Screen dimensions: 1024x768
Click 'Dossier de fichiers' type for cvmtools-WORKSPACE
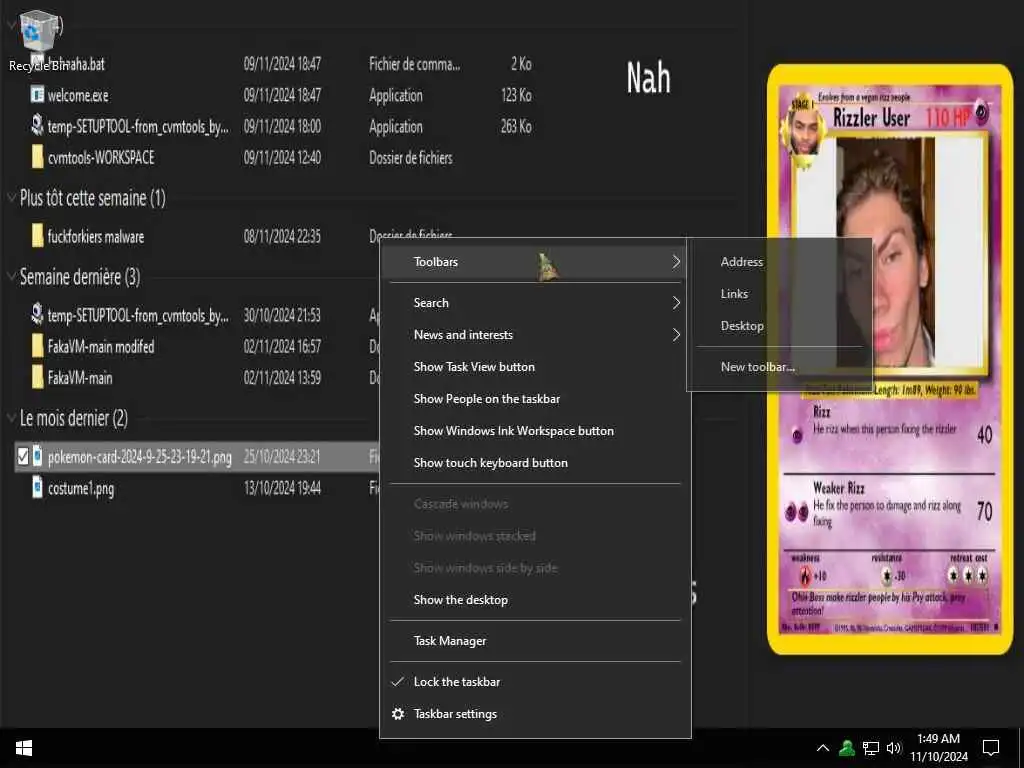pos(411,157)
